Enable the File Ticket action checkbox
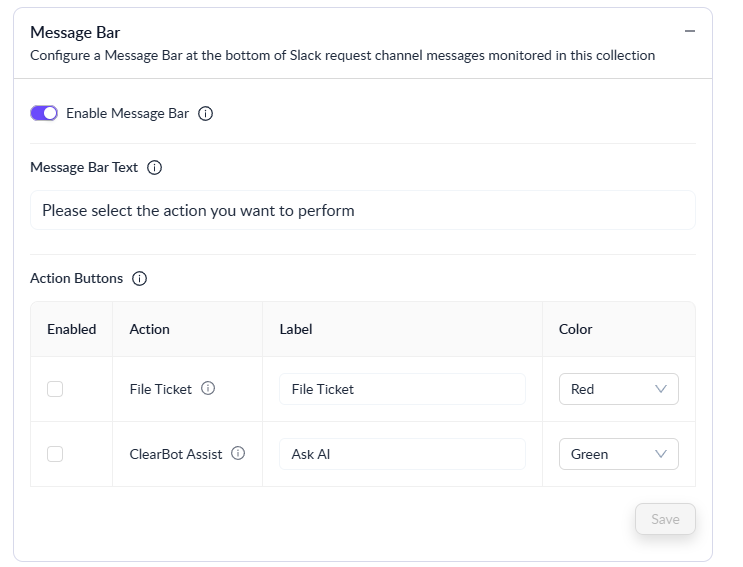The image size is (743, 567). point(55,389)
